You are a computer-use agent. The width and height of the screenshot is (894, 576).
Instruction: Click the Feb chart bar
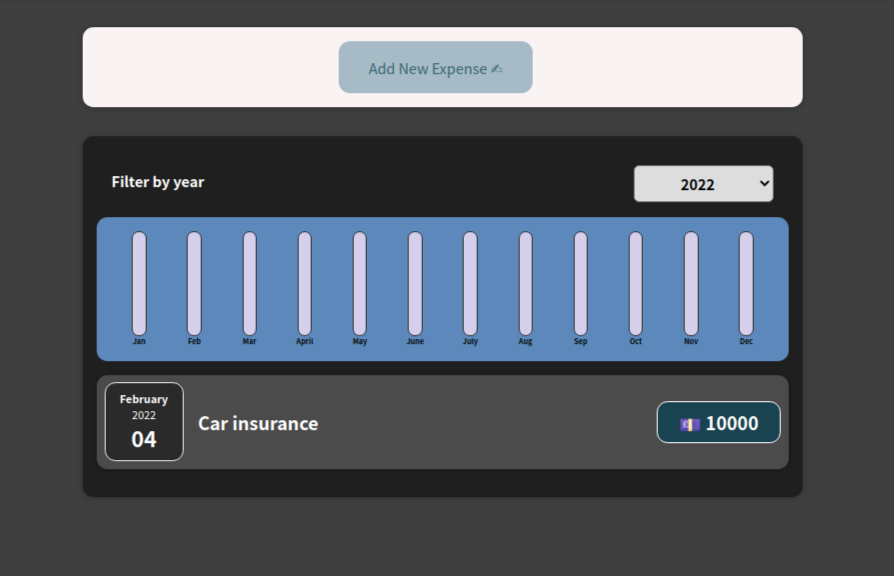click(194, 283)
